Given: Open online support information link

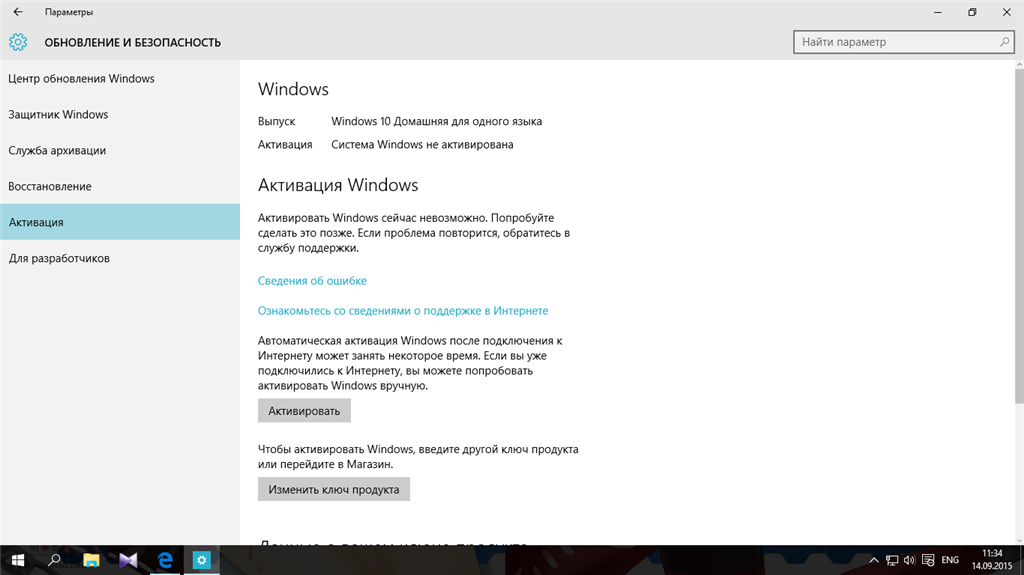Looking at the screenshot, I should click(x=403, y=311).
